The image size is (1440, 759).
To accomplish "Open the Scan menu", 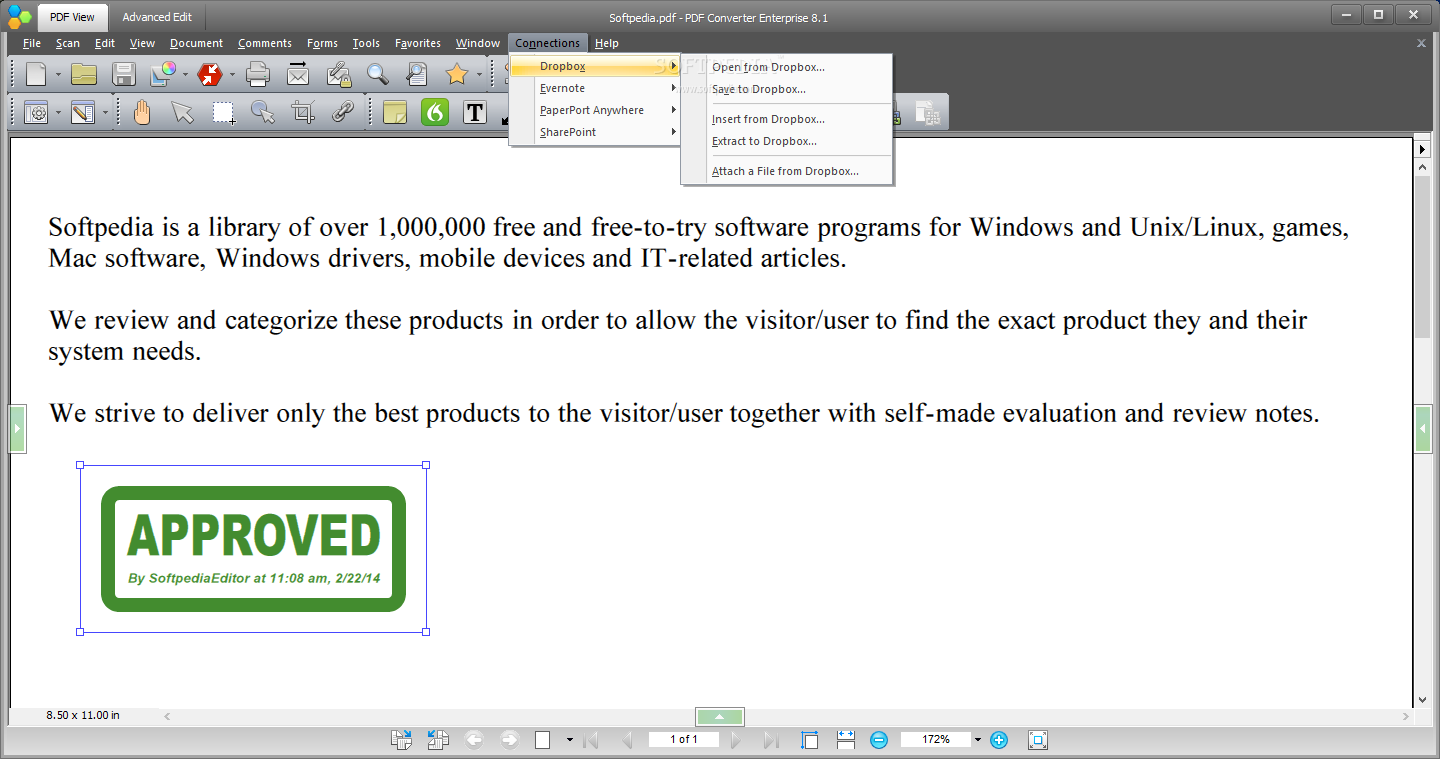I will click(x=68, y=43).
